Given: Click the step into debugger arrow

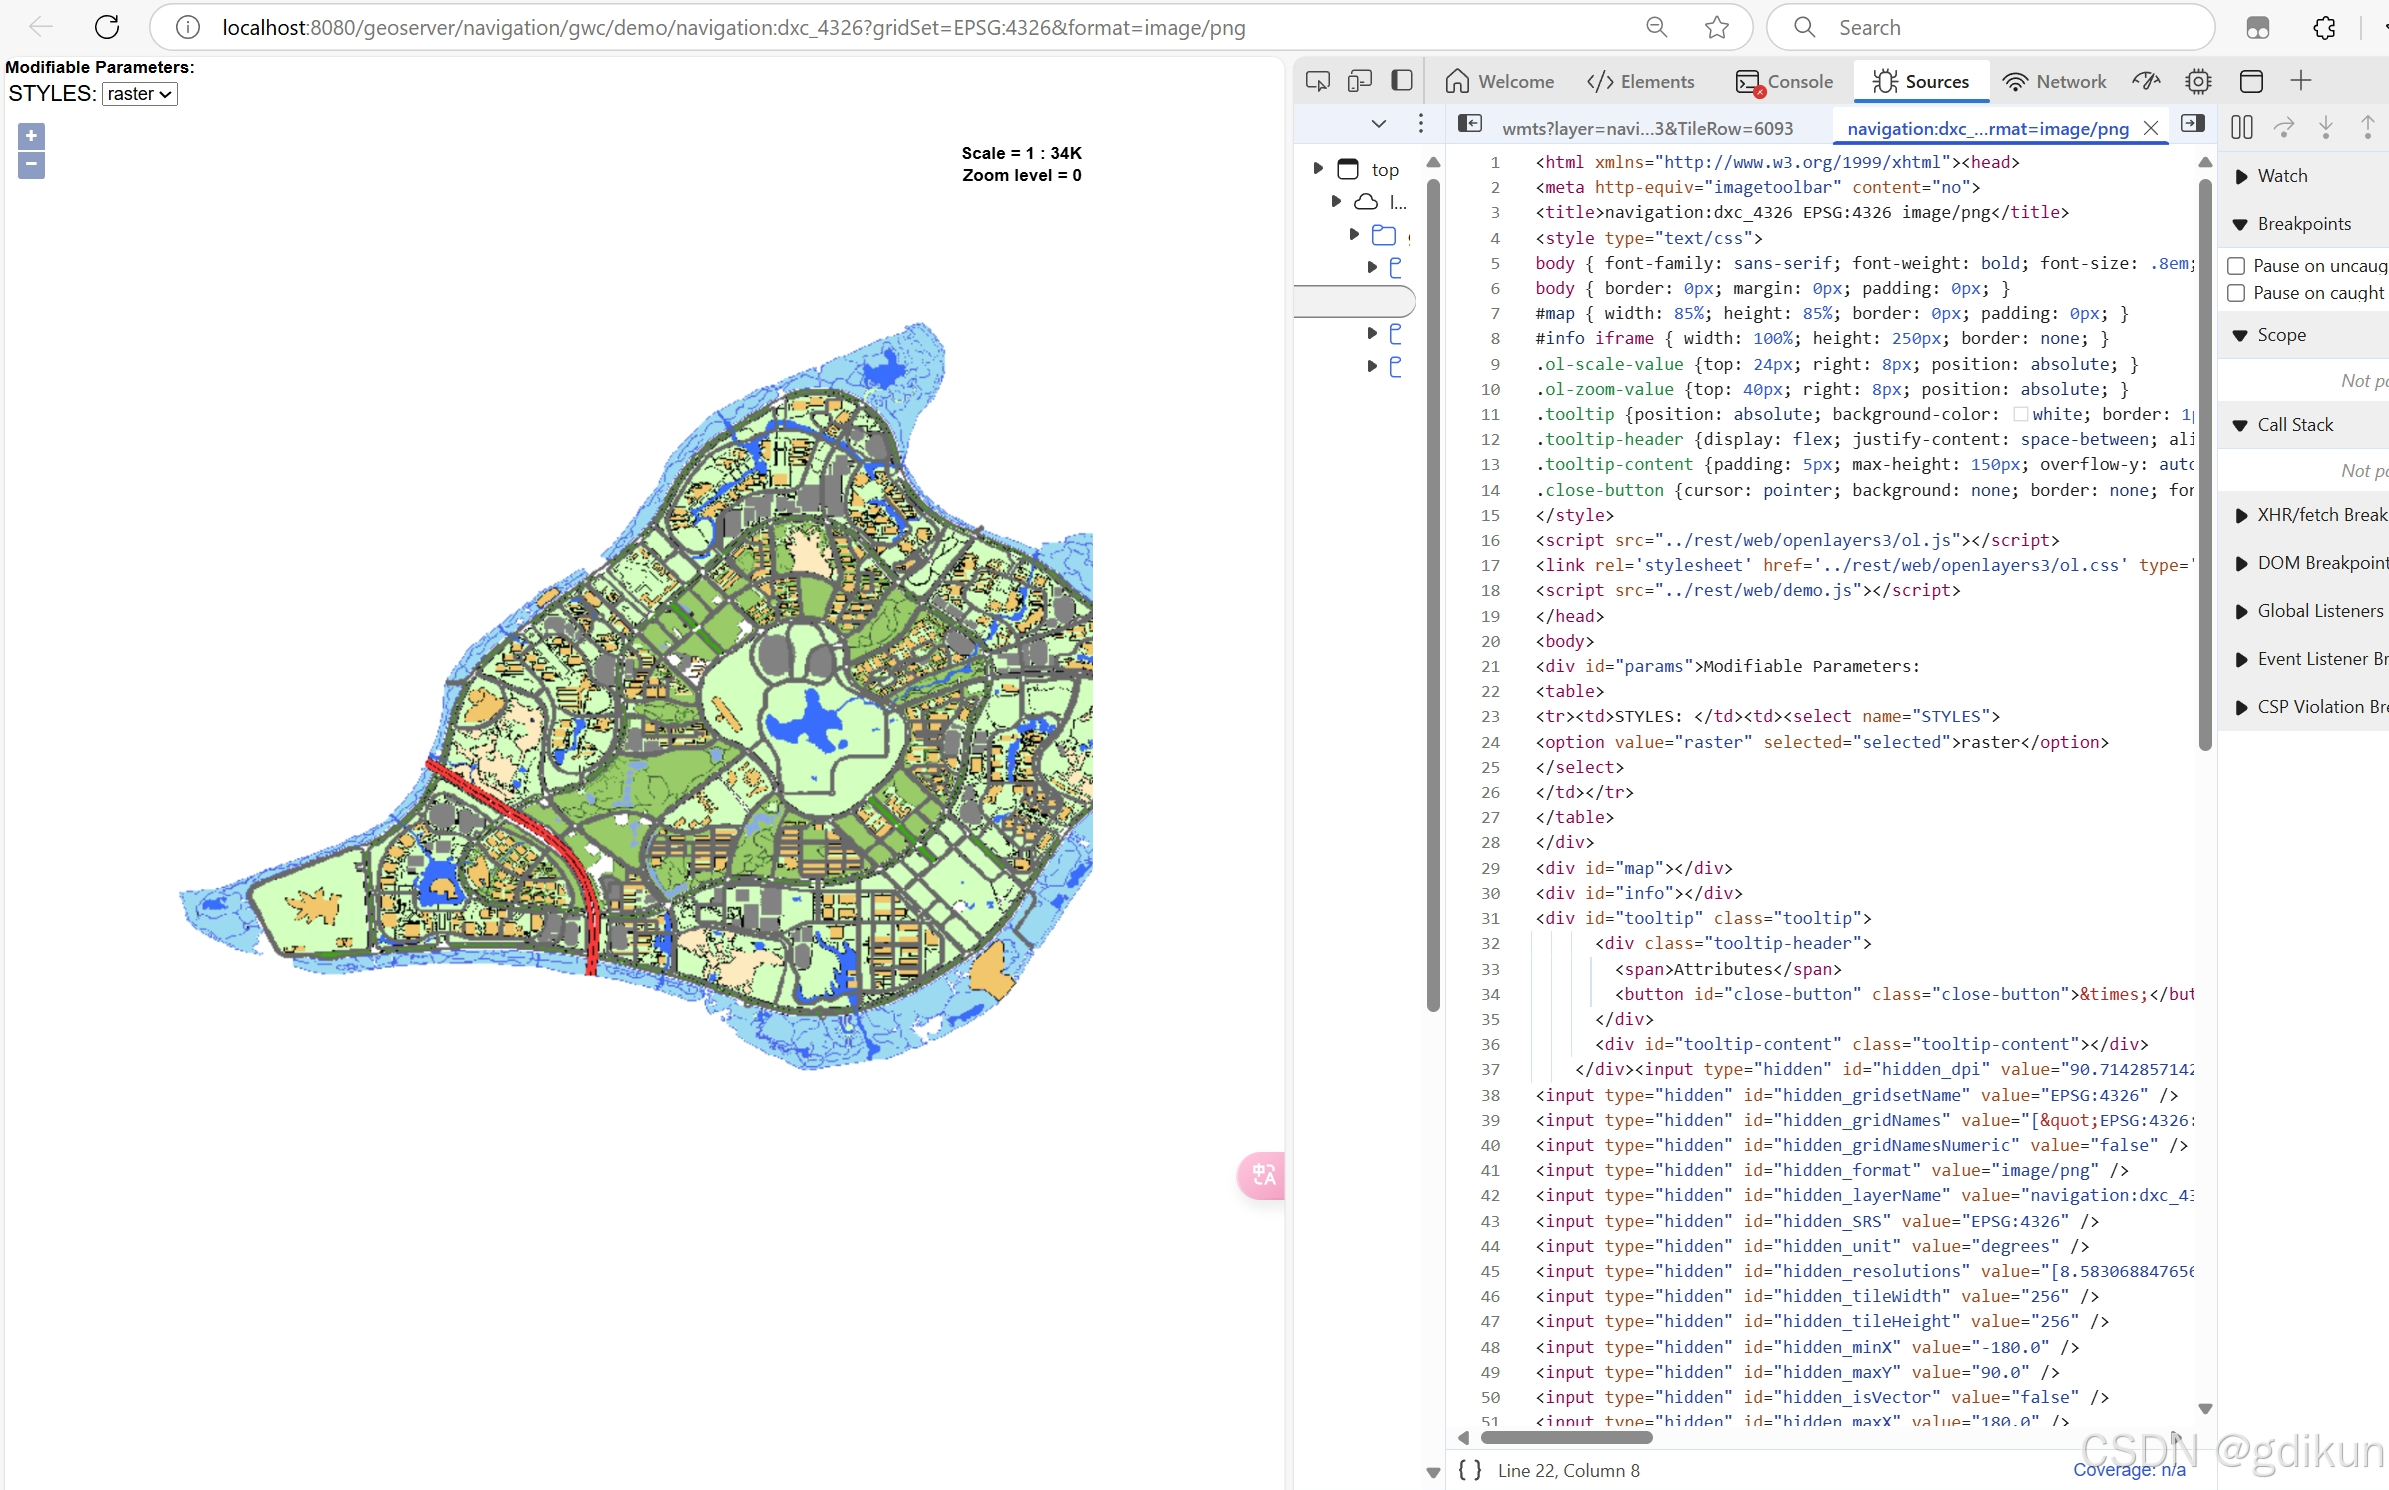Looking at the screenshot, I should click(x=2326, y=127).
